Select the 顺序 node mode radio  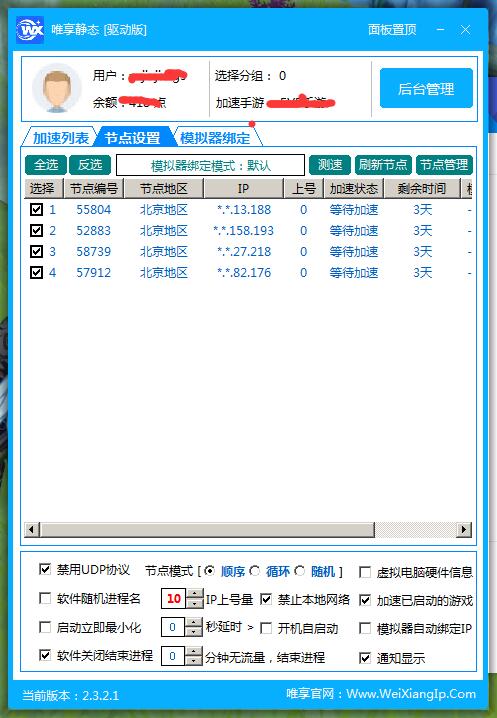[209, 571]
